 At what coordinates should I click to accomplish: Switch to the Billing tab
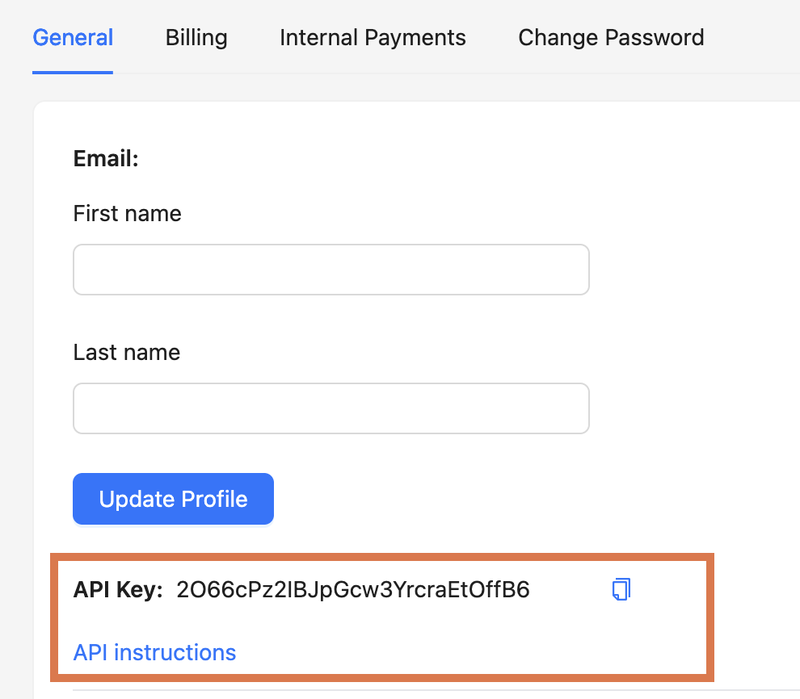(196, 38)
